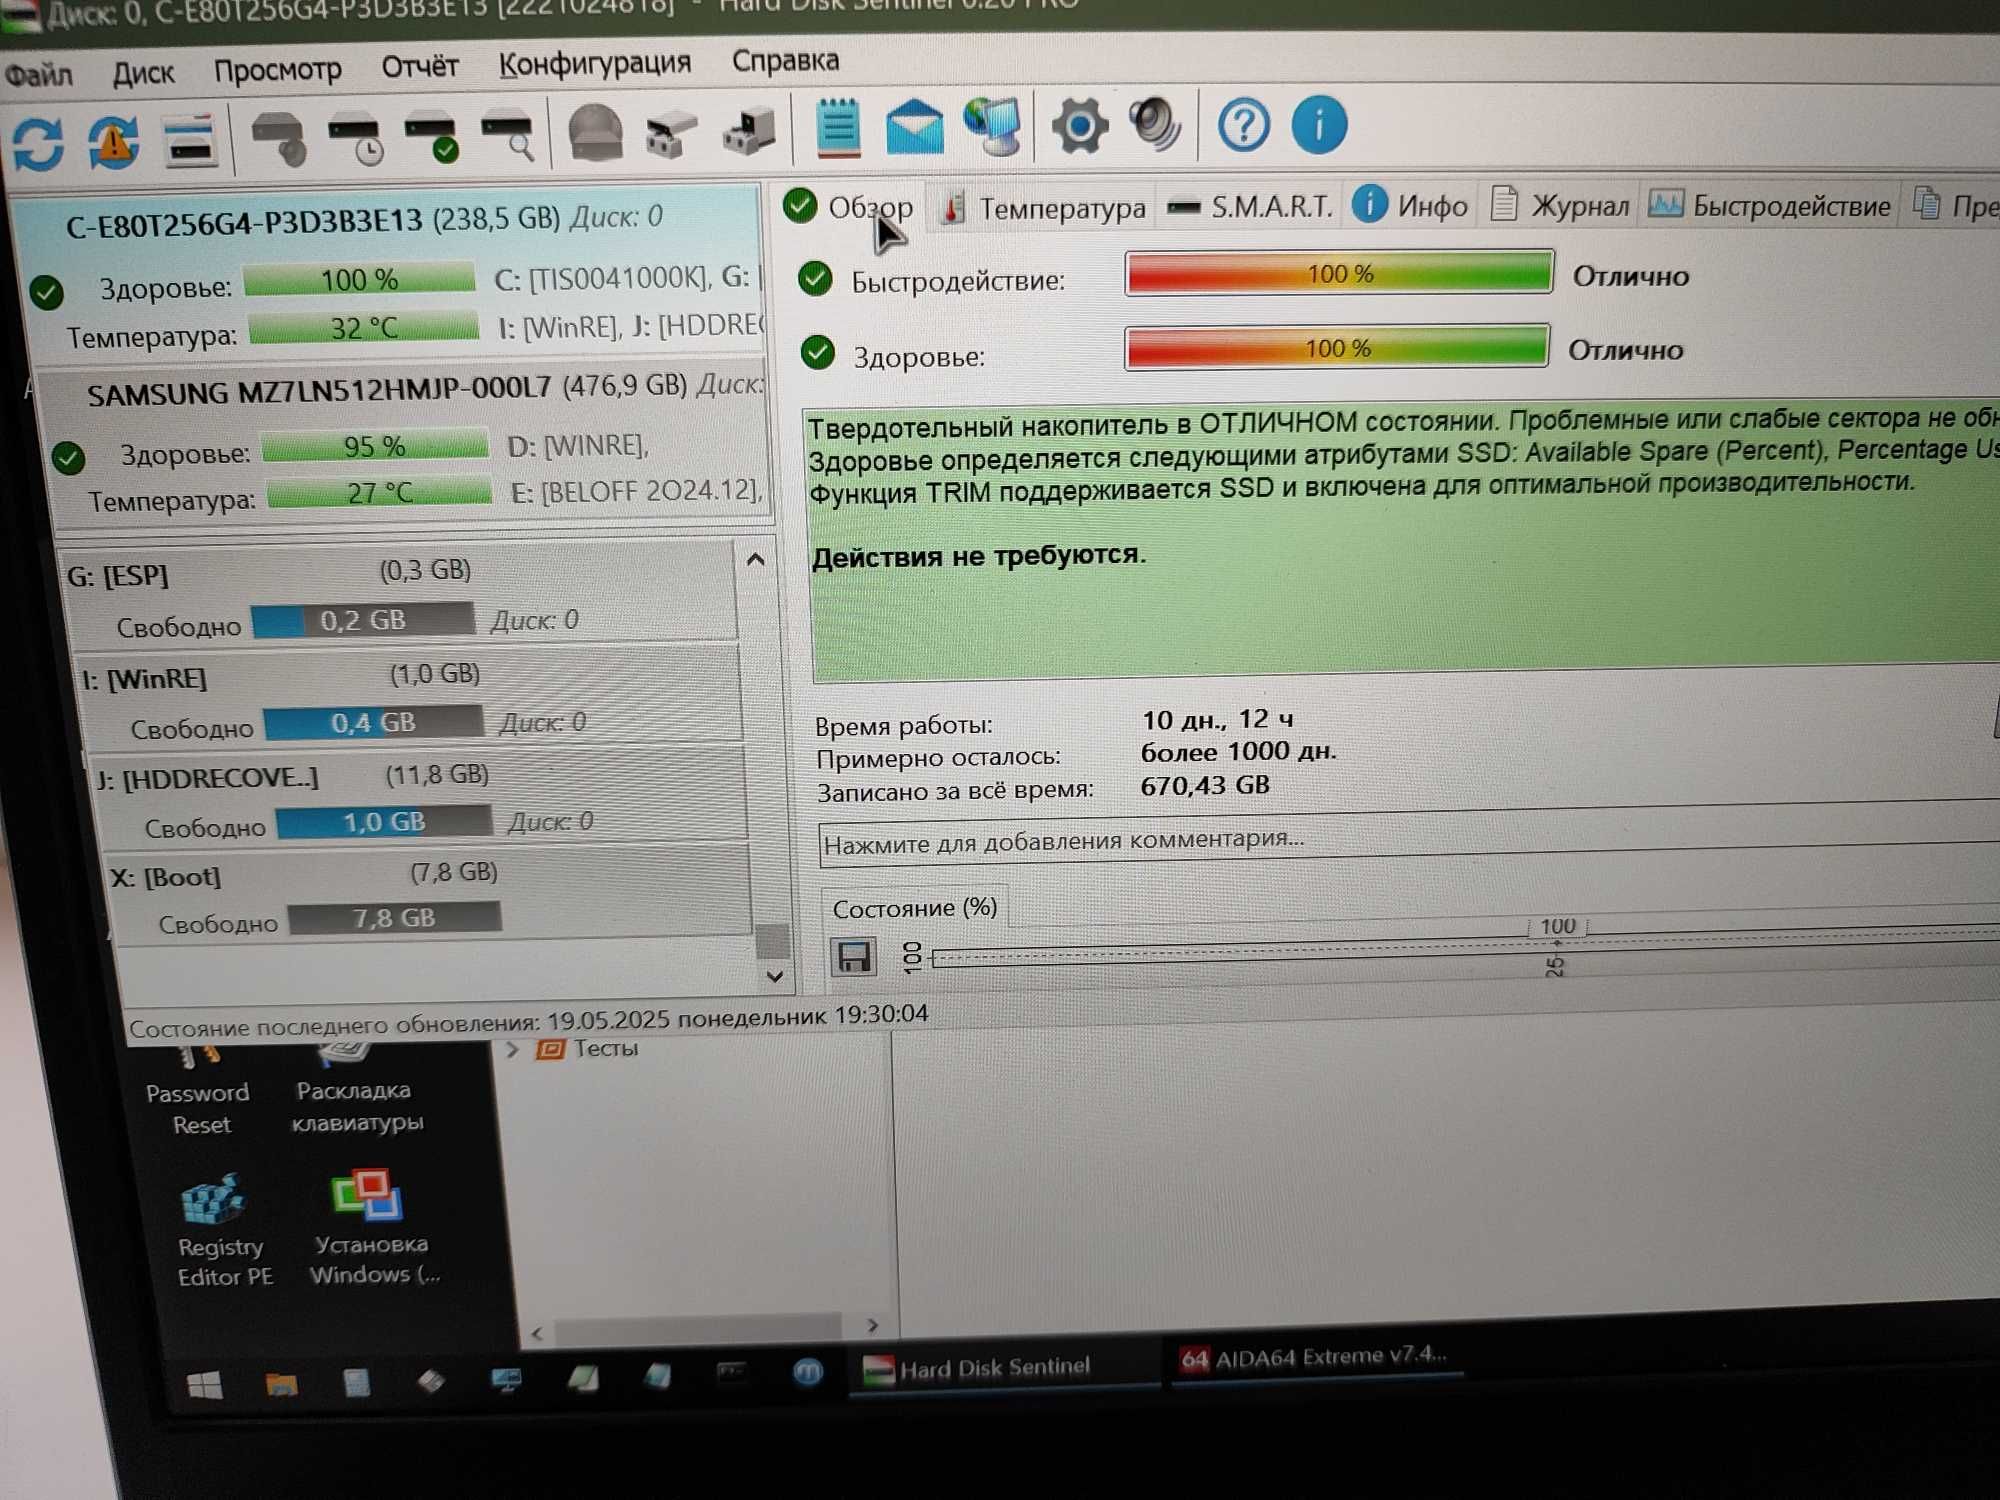Click the disk list panel toolbar icon
This screenshot has height=1500, width=2000.
pyautogui.click(x=190, y=141)
